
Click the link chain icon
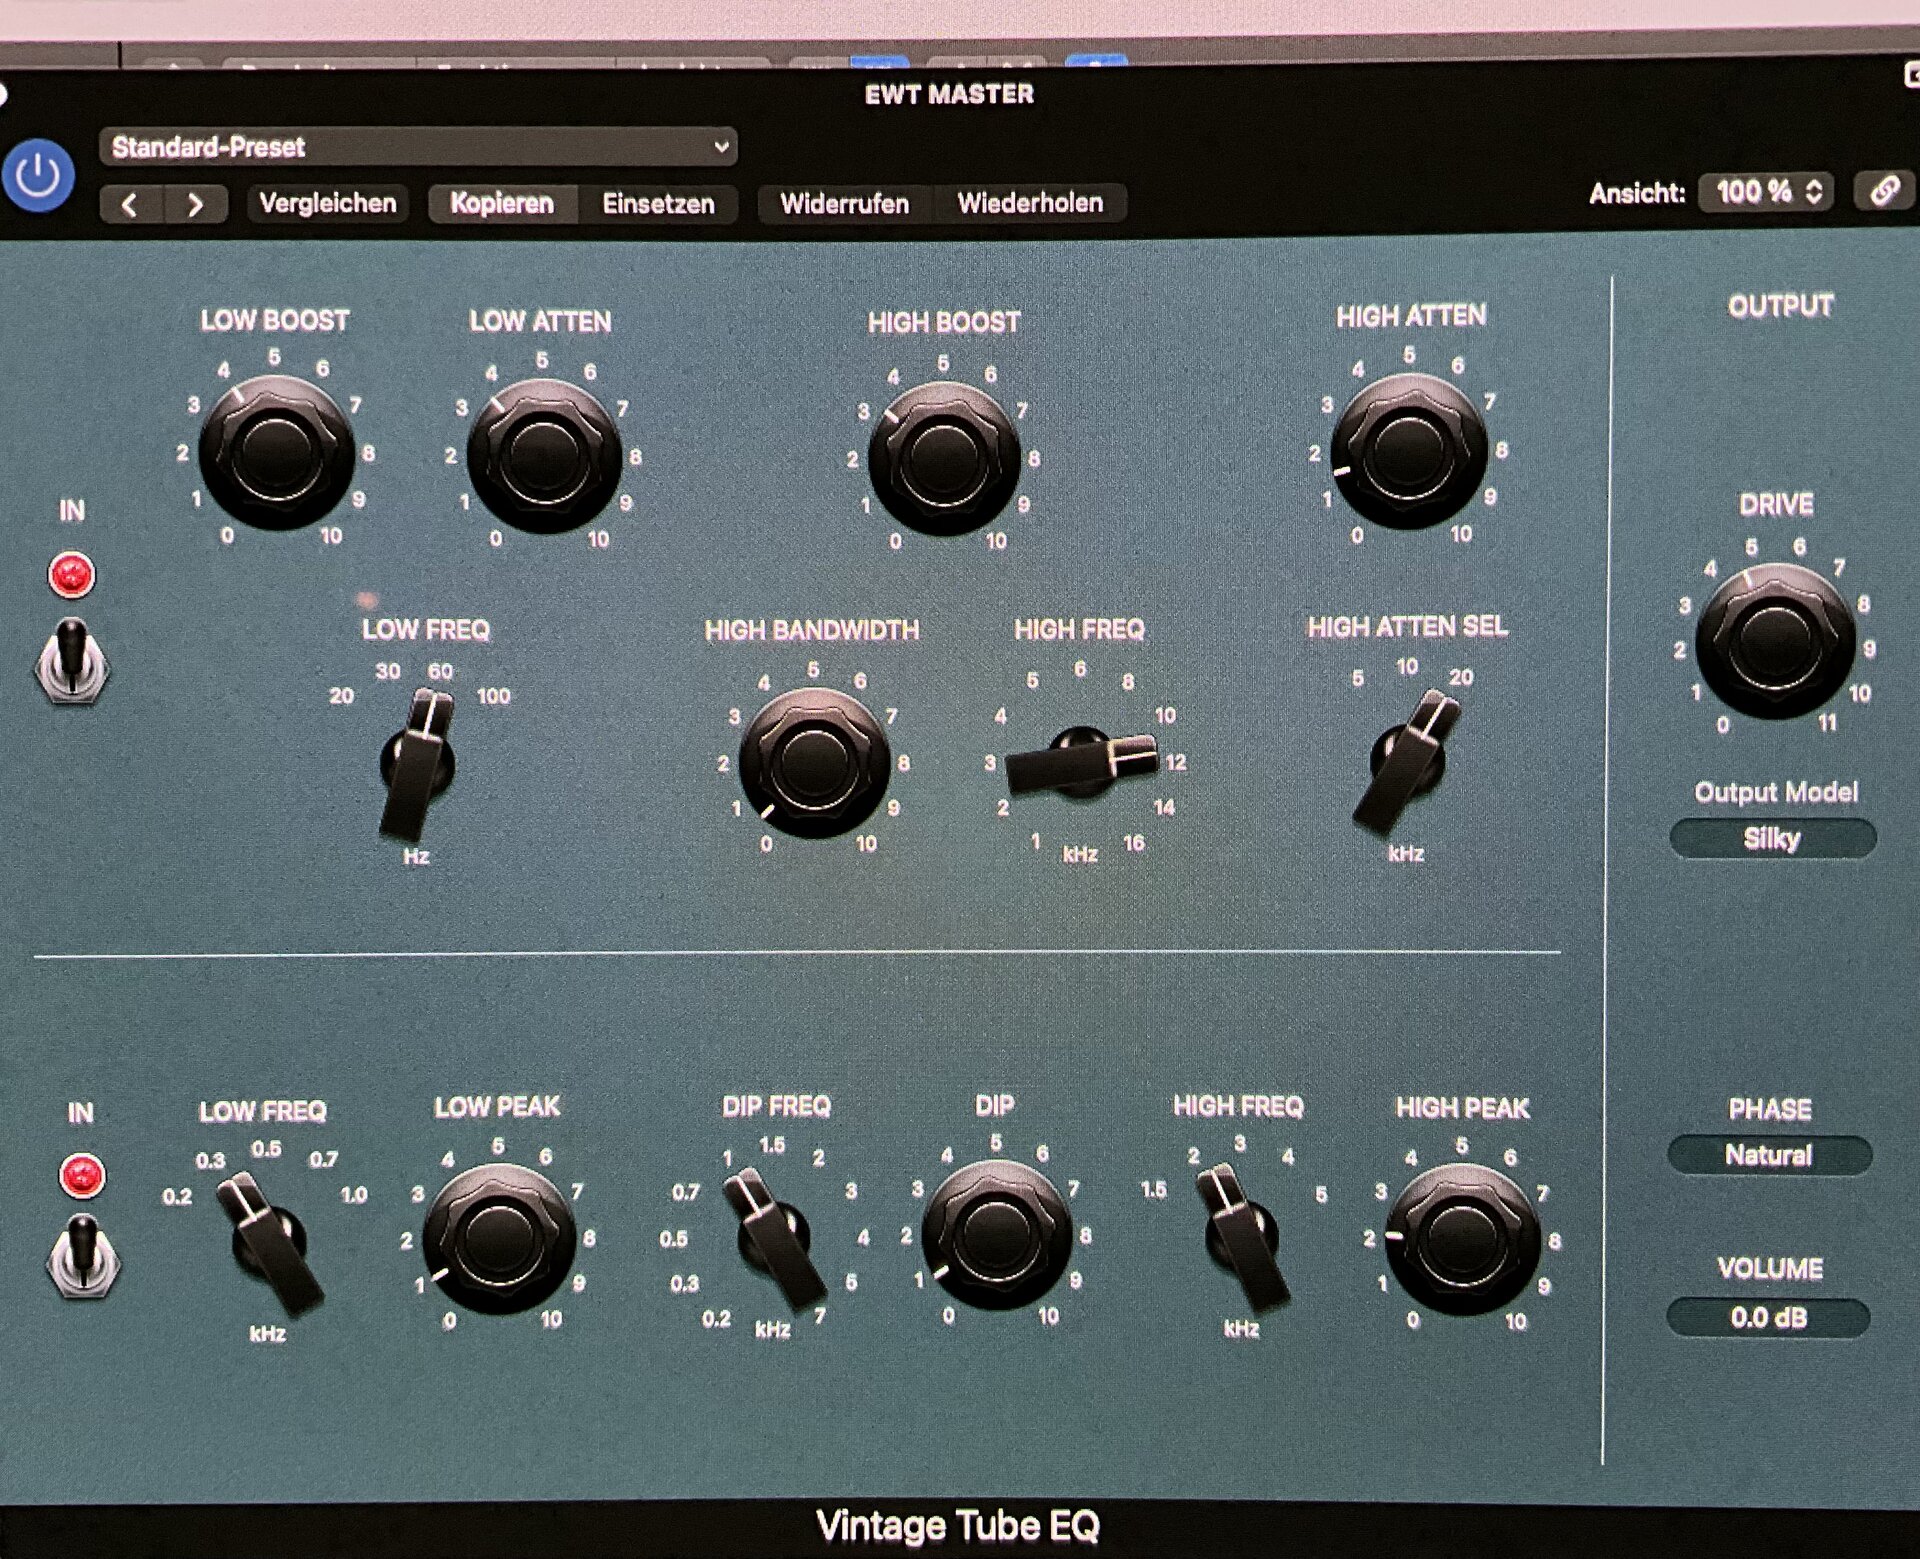[x=1884, y=191]
